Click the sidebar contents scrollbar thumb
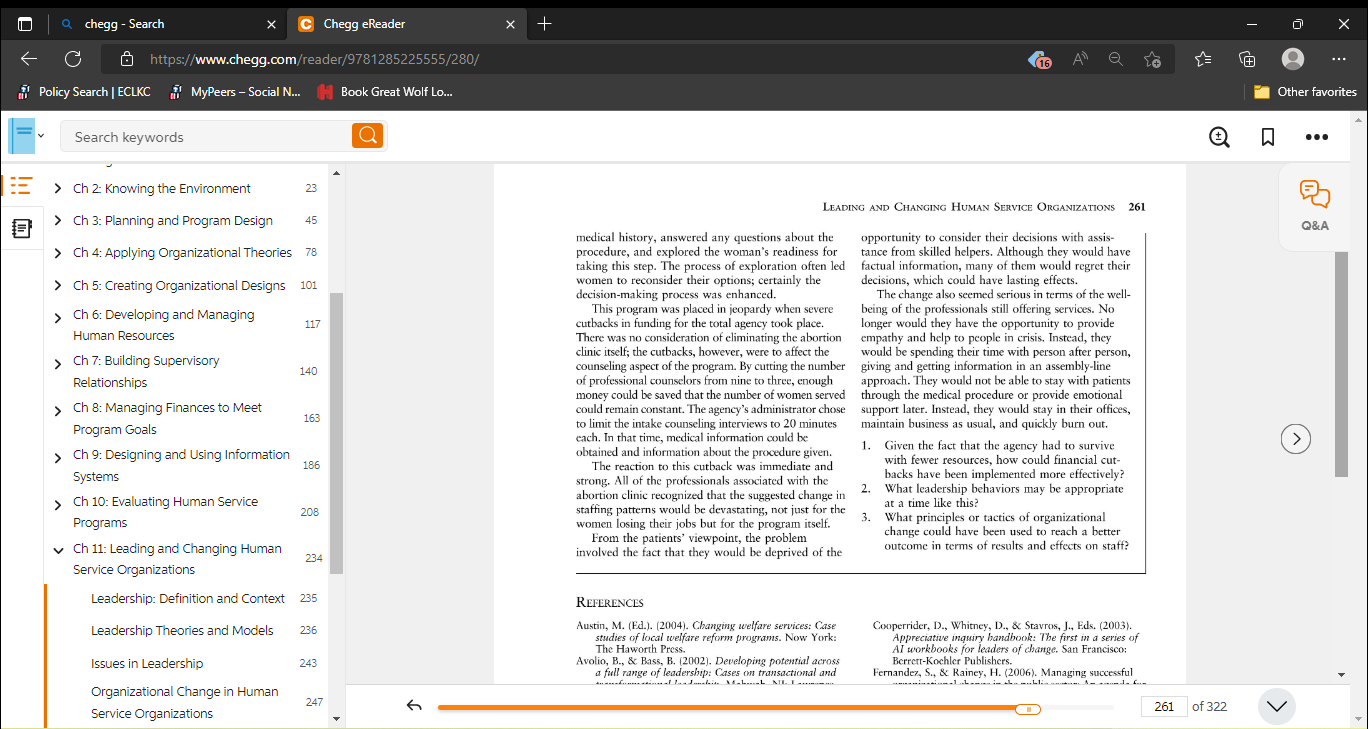Viewport: 1368px width, 729px height. click(x=336, y=433)
